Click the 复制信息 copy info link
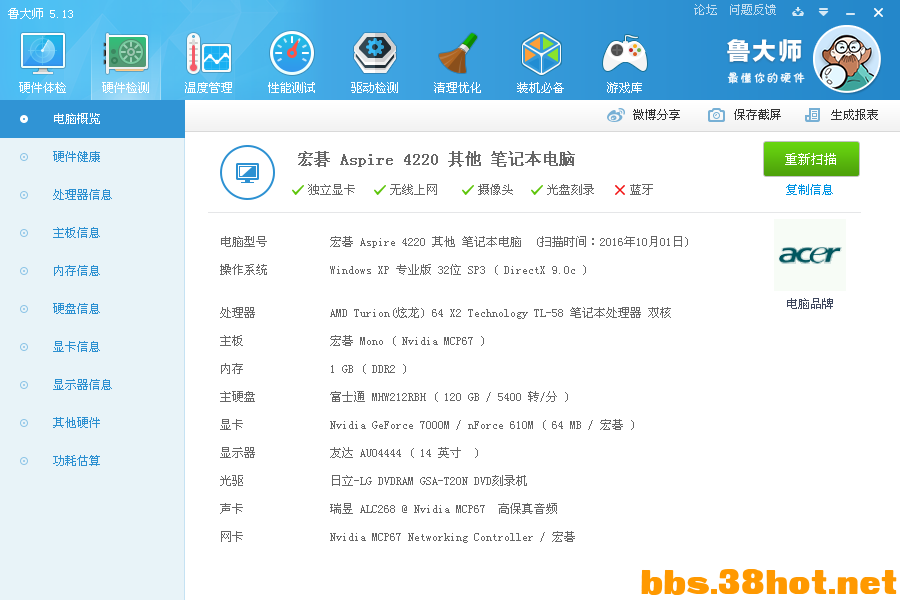 [x=809, y=190]
